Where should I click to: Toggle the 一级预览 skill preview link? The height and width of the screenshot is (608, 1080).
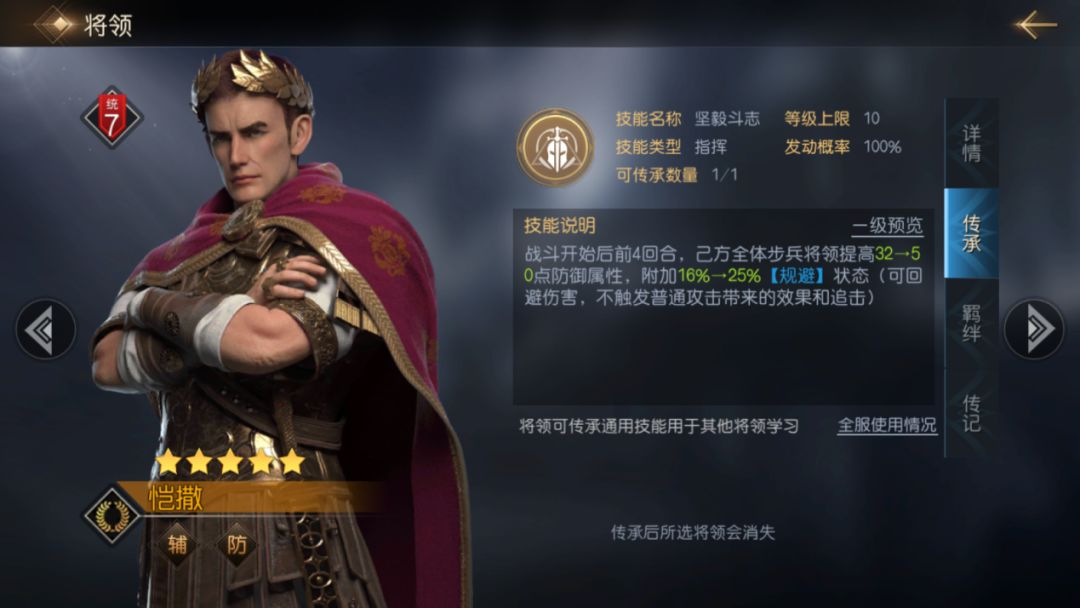[x=887, y=226]
